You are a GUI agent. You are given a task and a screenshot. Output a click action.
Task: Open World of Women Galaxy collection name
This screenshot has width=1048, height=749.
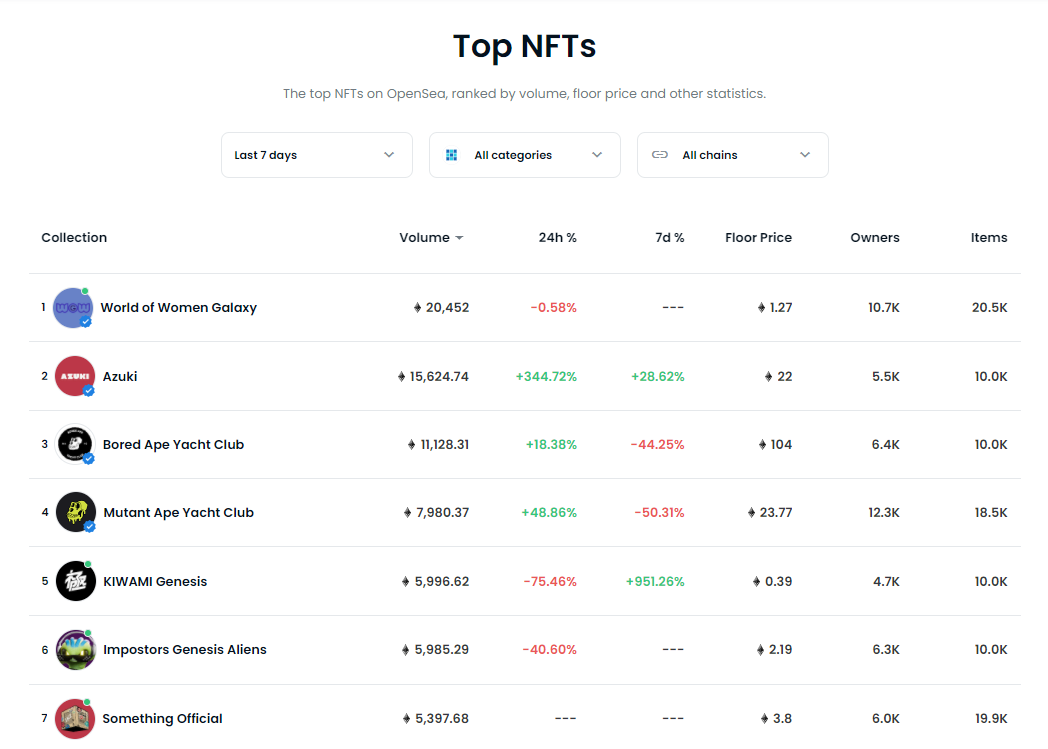(x=178, y=308)
